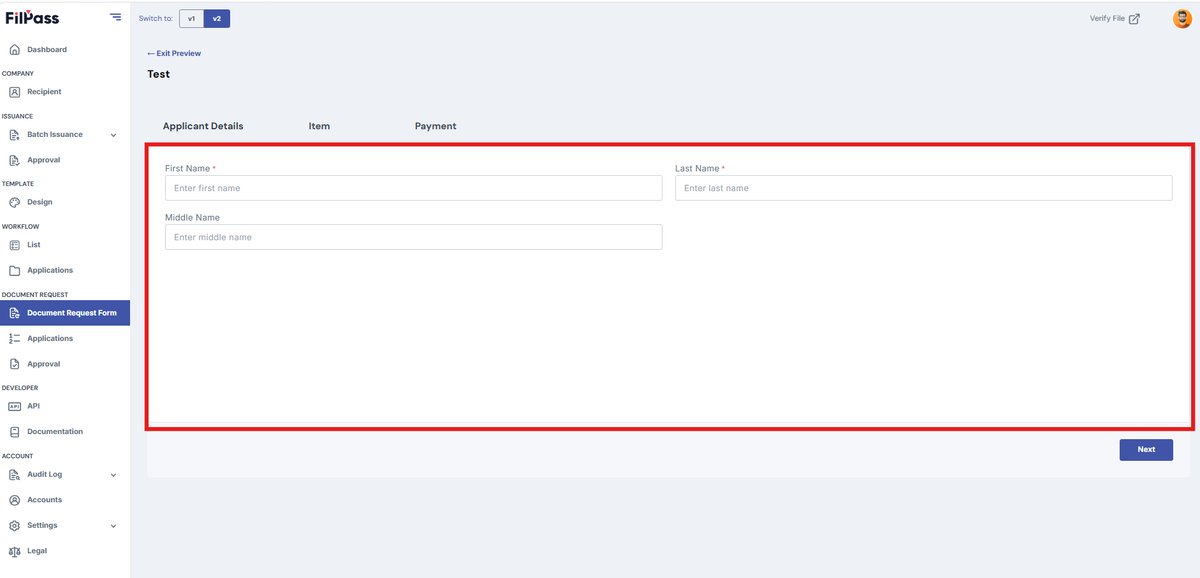
Task: Click the Documentation book icon
Action: (14, 432)
